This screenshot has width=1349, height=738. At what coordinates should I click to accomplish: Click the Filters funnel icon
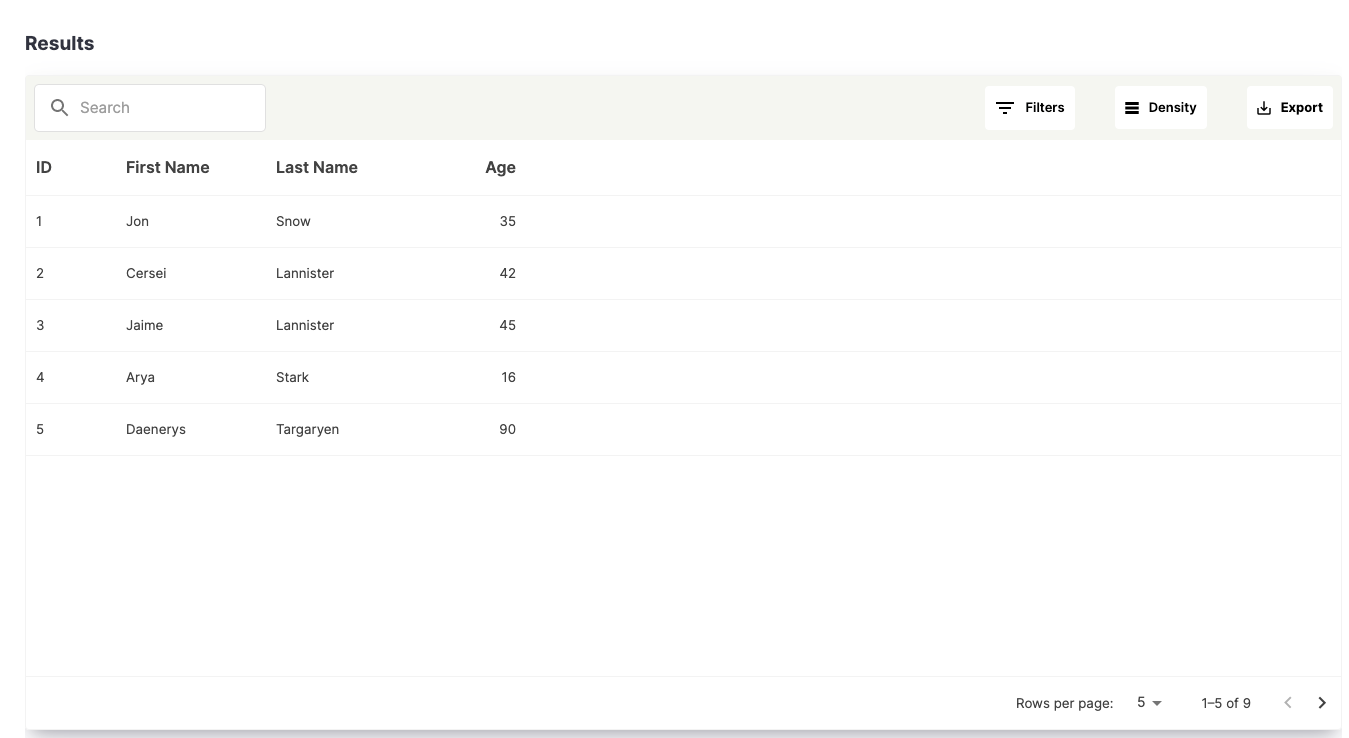[x=1004, y=107]
